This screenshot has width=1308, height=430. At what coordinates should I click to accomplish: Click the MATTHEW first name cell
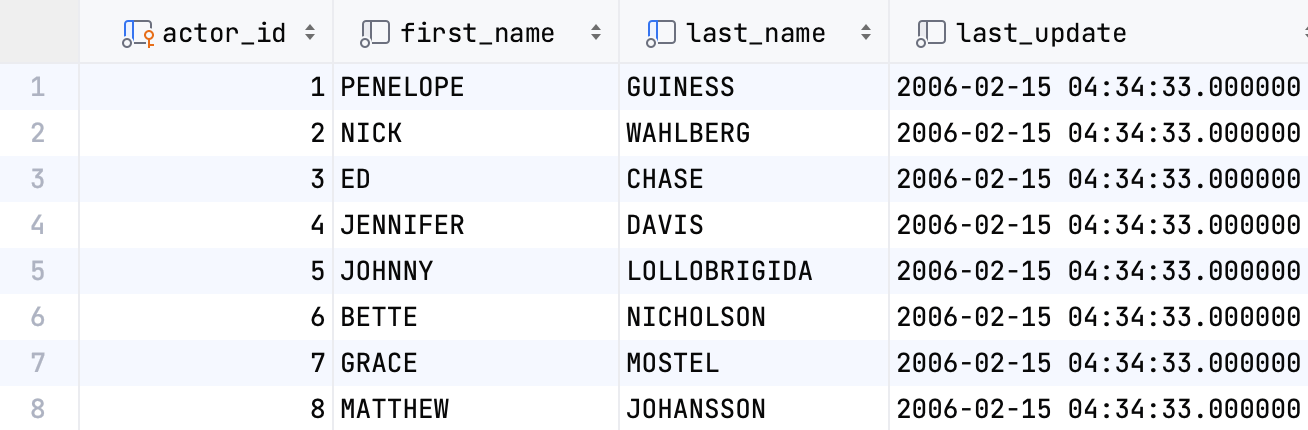[x=394, y=409]
